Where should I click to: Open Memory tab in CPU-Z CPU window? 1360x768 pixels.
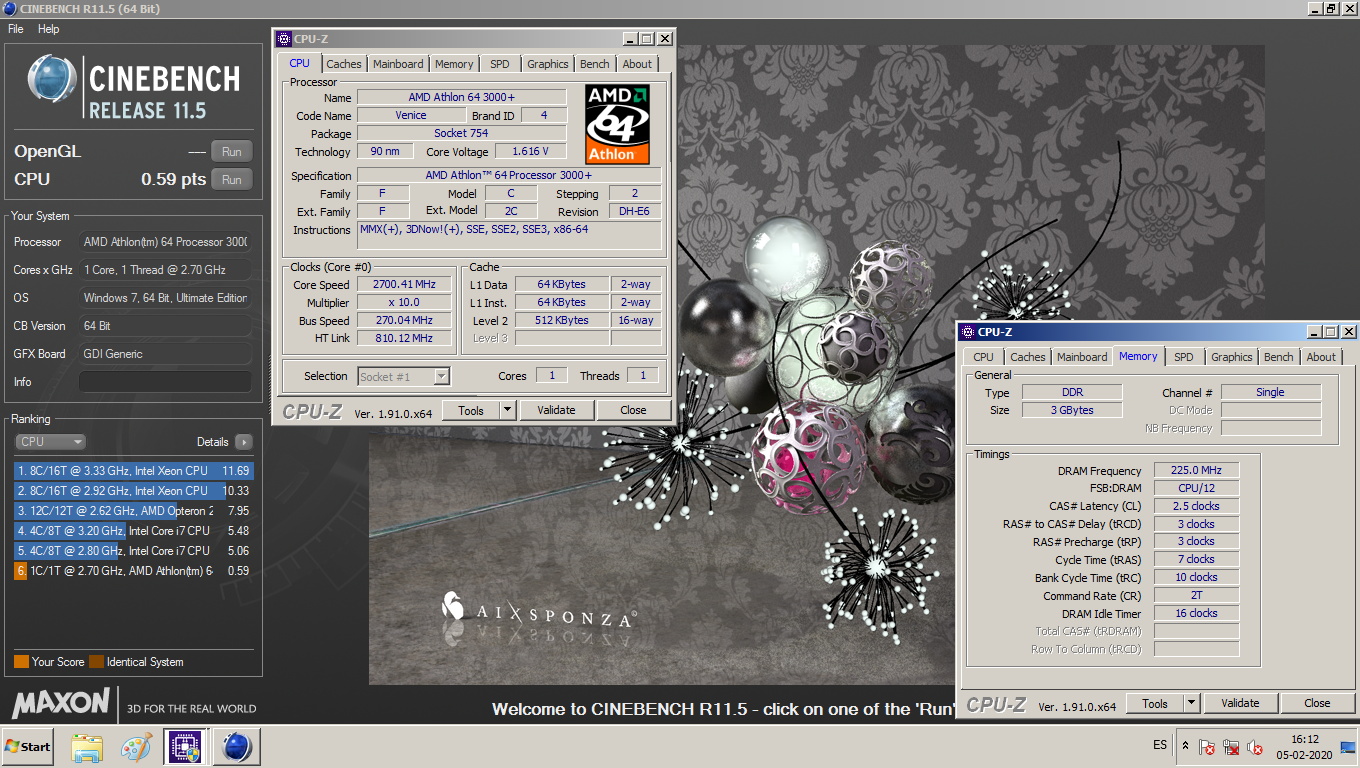pyautogui.click(x=454, y=64)
